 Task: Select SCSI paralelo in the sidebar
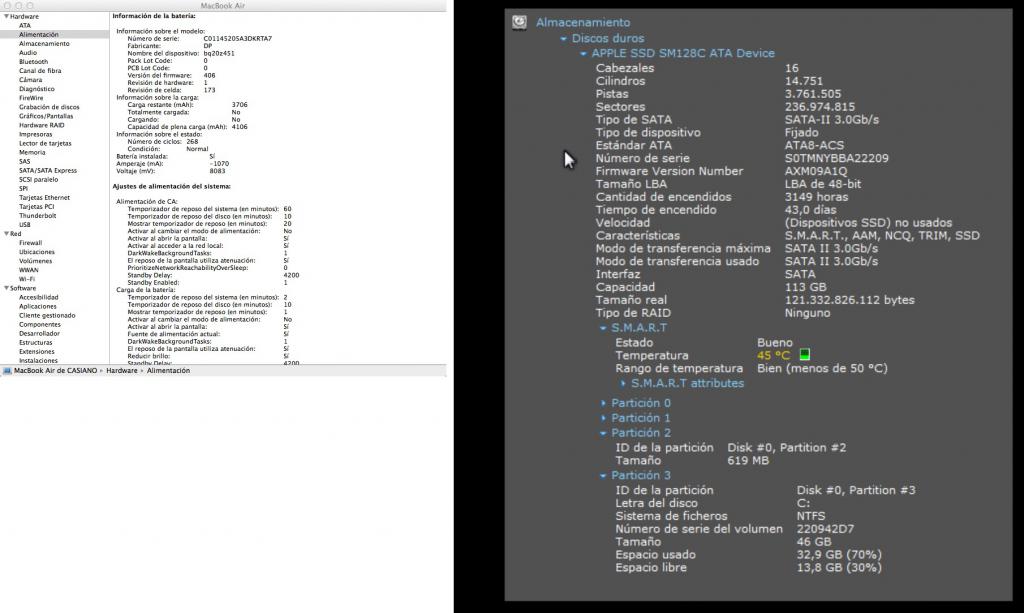pyautogui.click(x=39, y=180)
